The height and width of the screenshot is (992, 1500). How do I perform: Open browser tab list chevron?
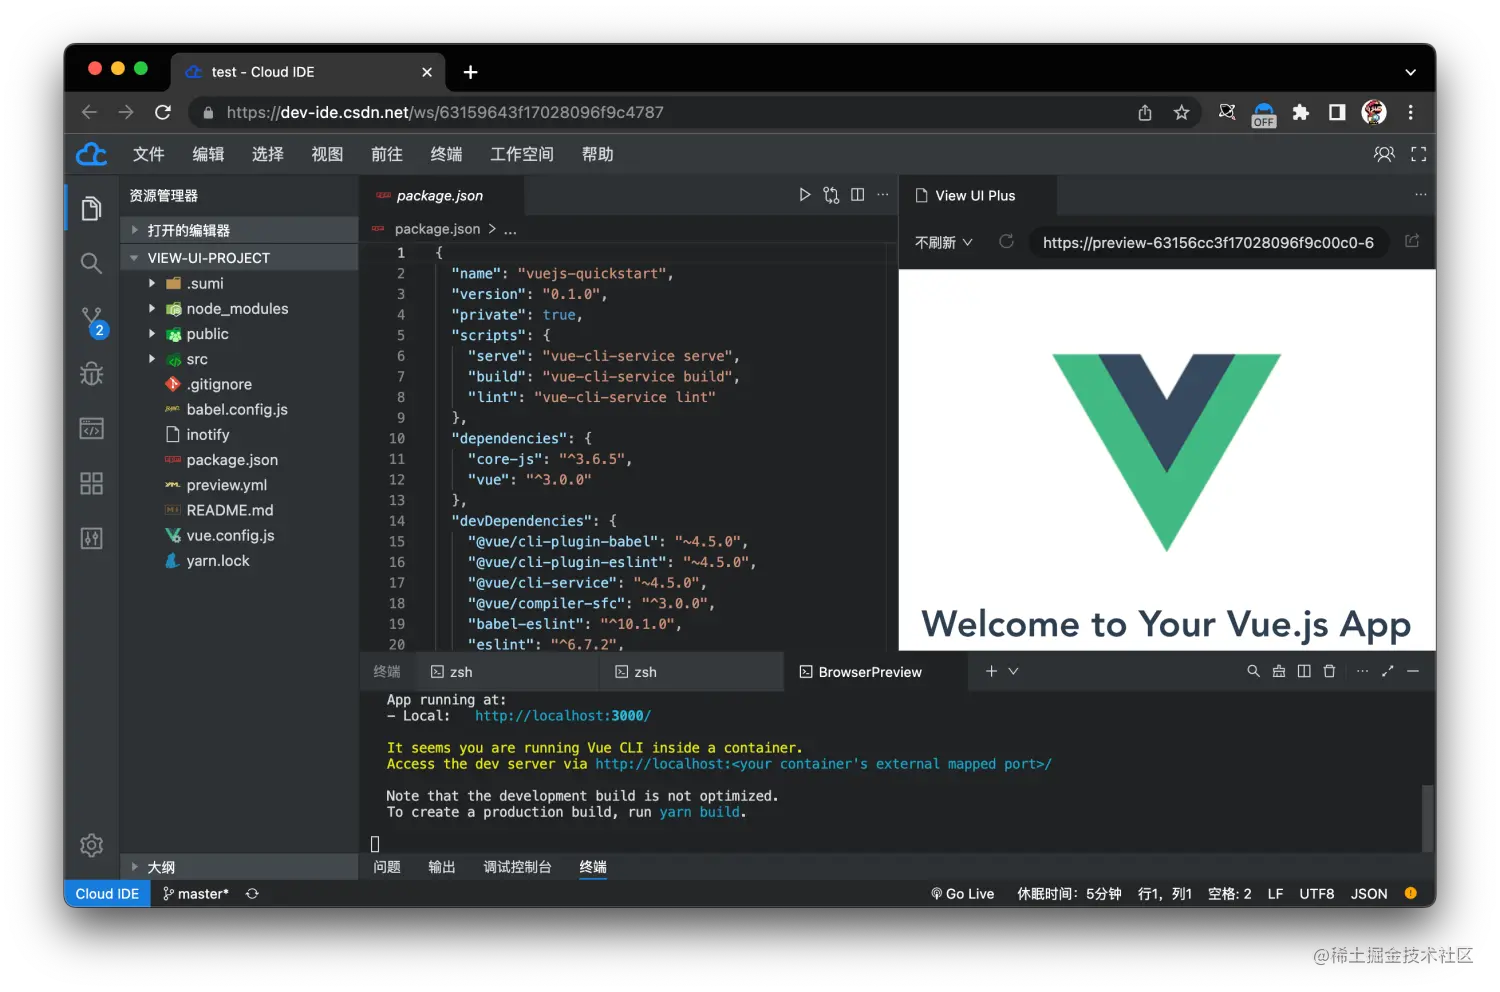coord(1410,72)
